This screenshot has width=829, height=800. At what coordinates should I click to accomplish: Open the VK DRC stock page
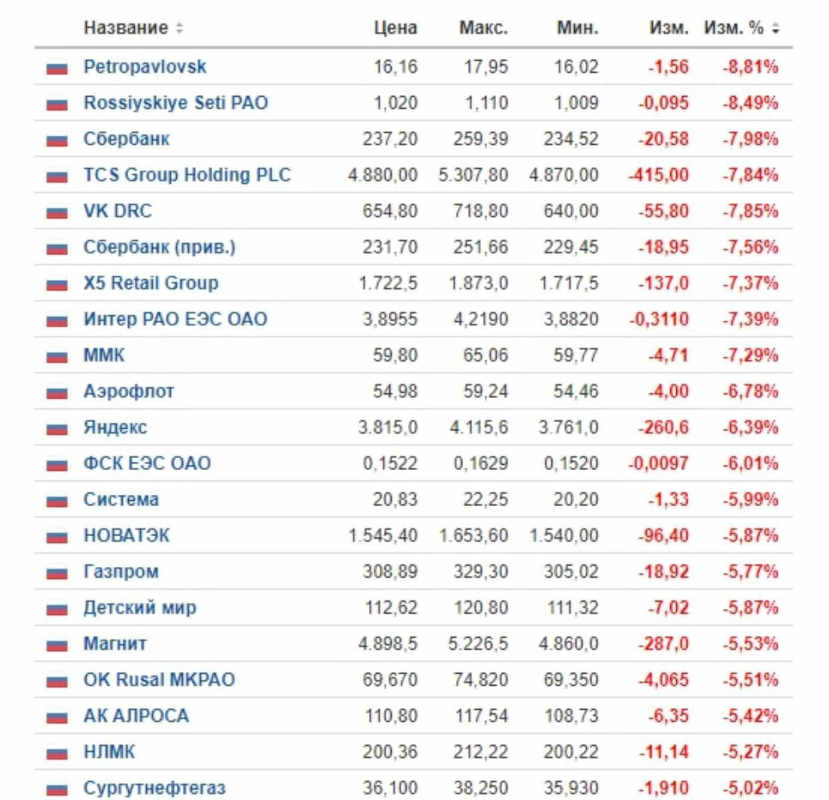click(x=117, y=211)
